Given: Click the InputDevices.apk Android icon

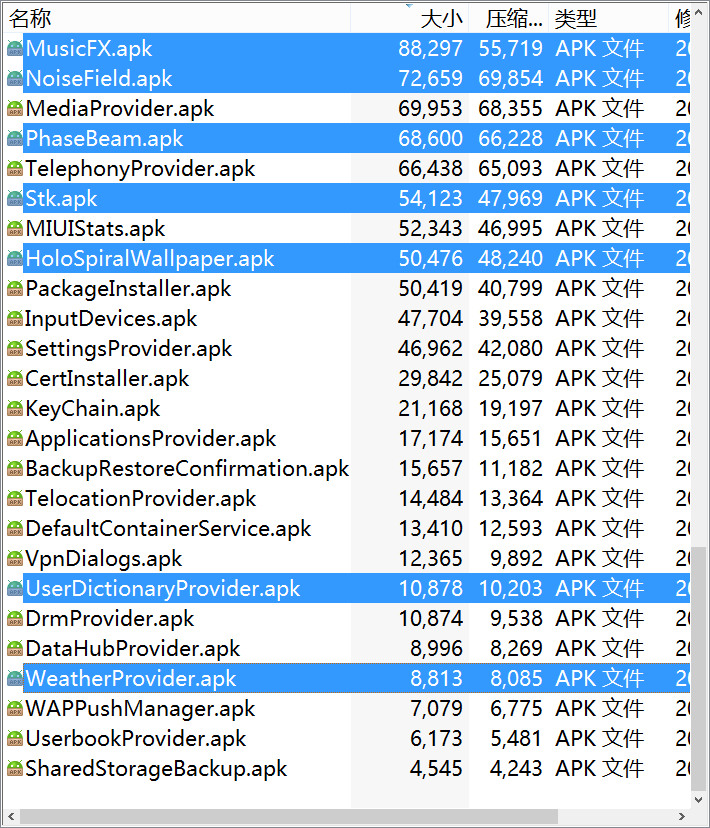Looking at the screenshot, I should coord(15,319).
